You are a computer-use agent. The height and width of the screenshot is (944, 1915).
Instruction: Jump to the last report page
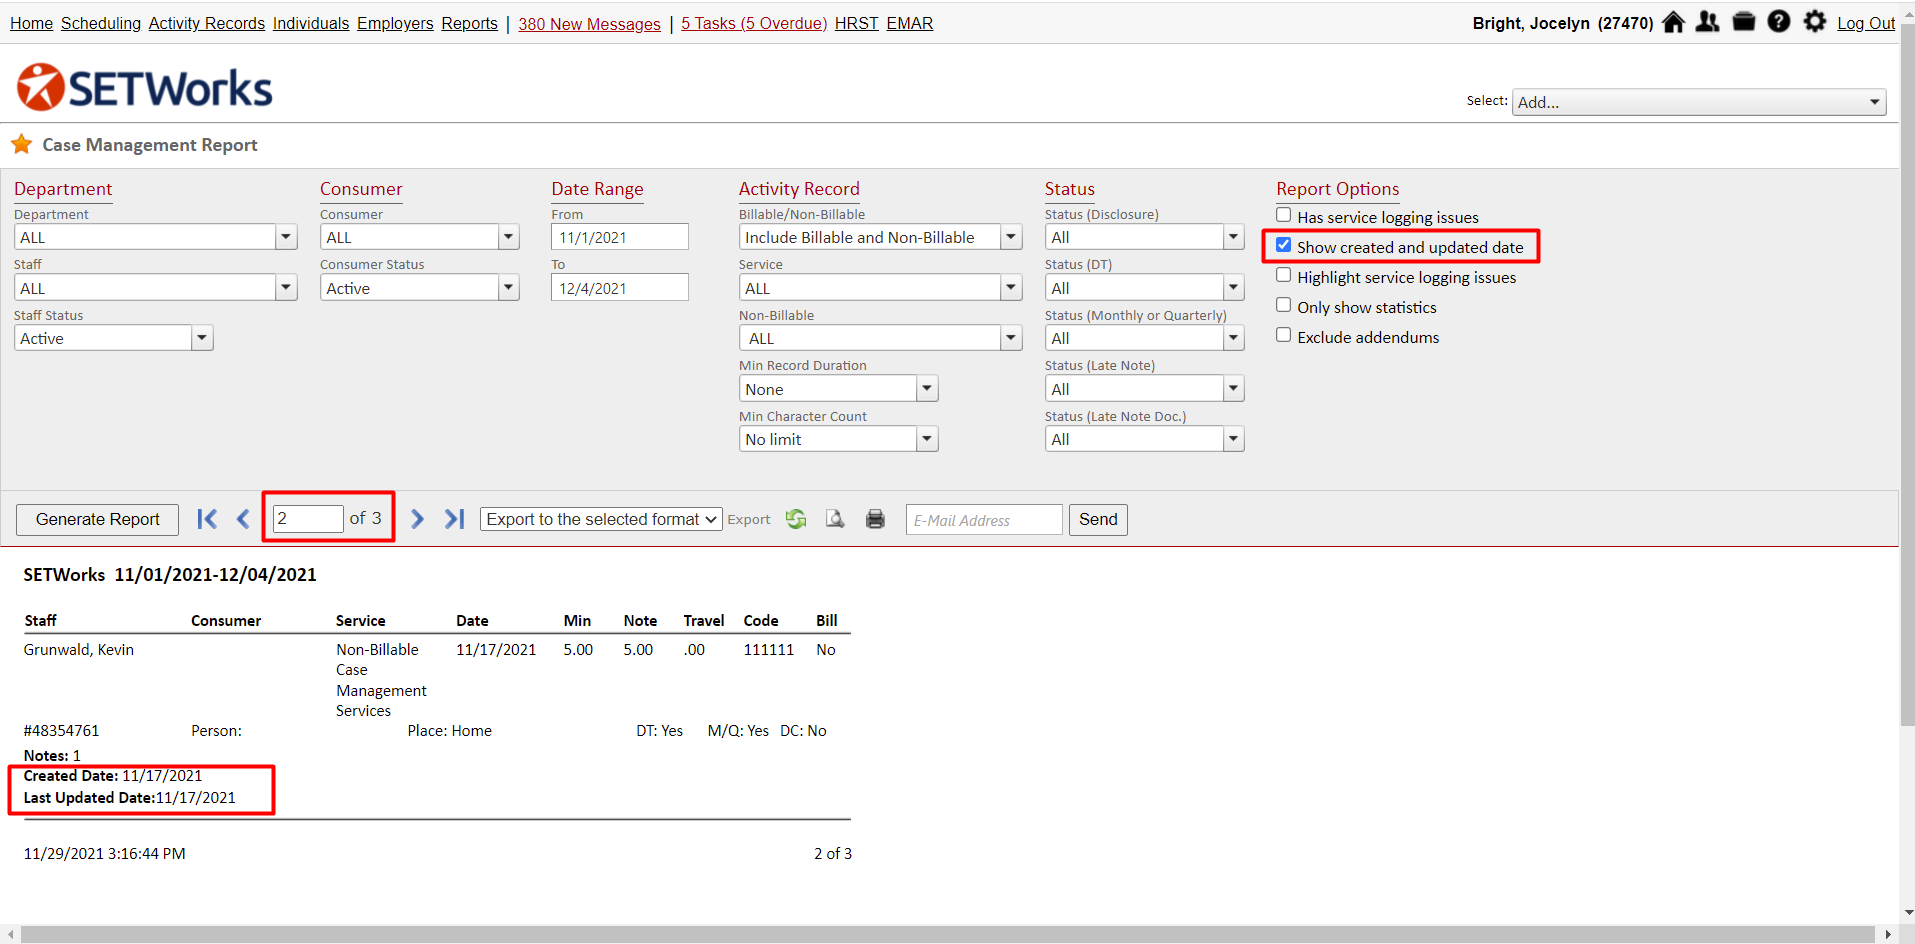pos(455,519)
